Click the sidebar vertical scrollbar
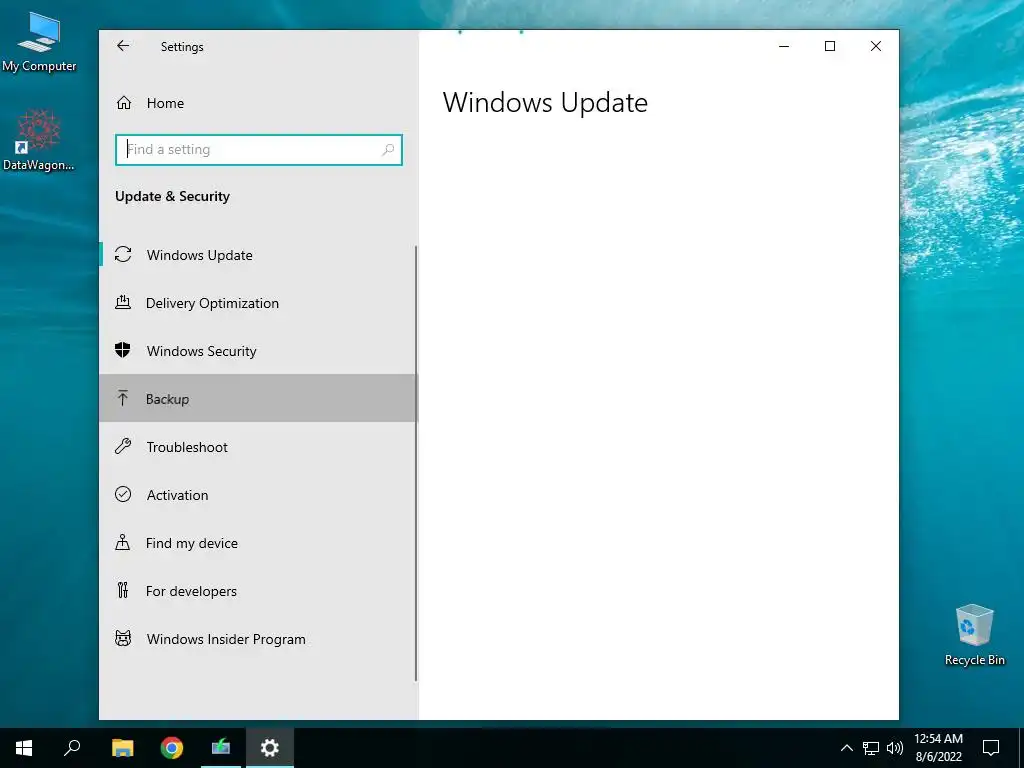Image resolution: width=1024 pixels, height=768 pixels. [x=416, y=464]
